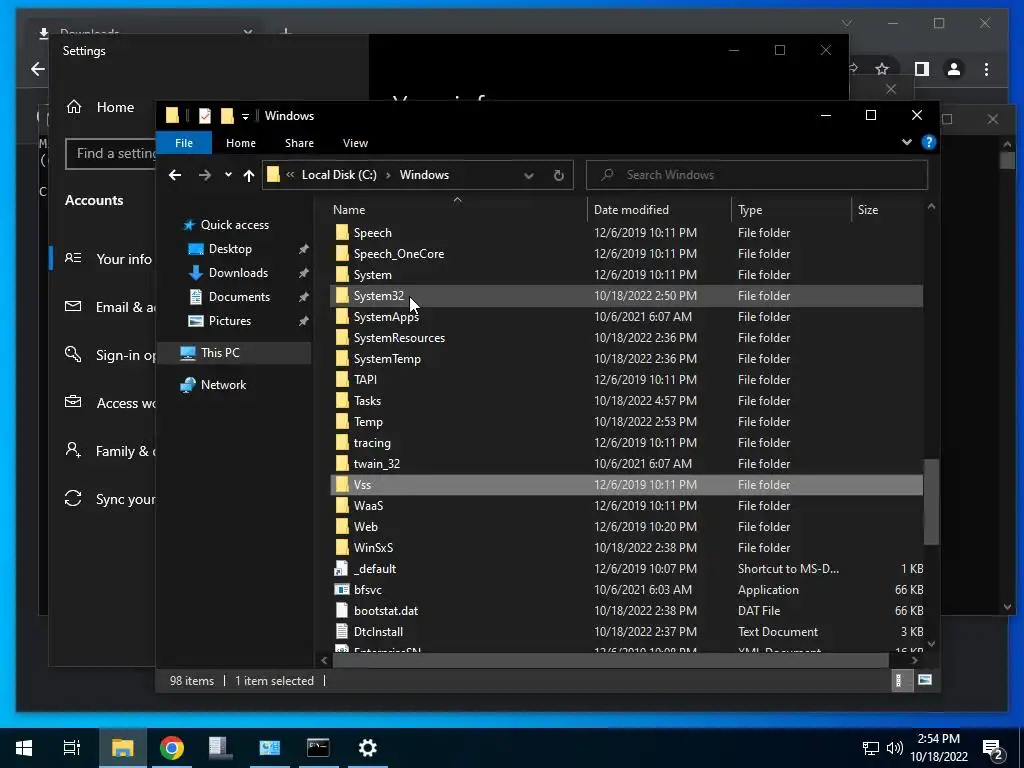The height and width of the screenshot is (768, 1024).
Task: Click Home in Settings window
Action: [x=102, y=107]
